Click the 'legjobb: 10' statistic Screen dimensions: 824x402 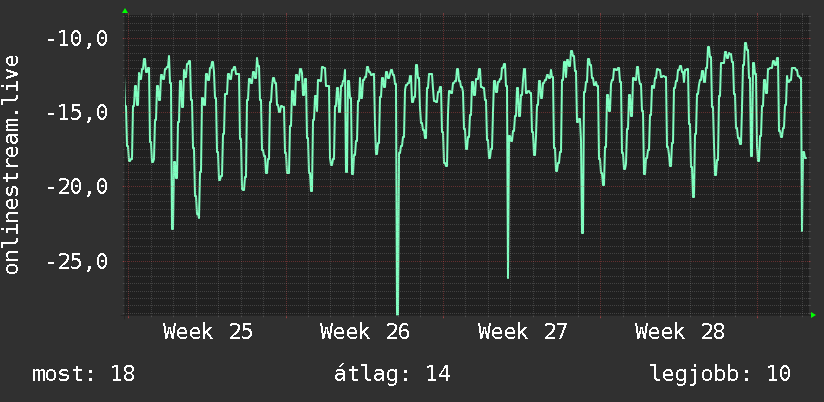pyautogui.click(x=720, y=374)
